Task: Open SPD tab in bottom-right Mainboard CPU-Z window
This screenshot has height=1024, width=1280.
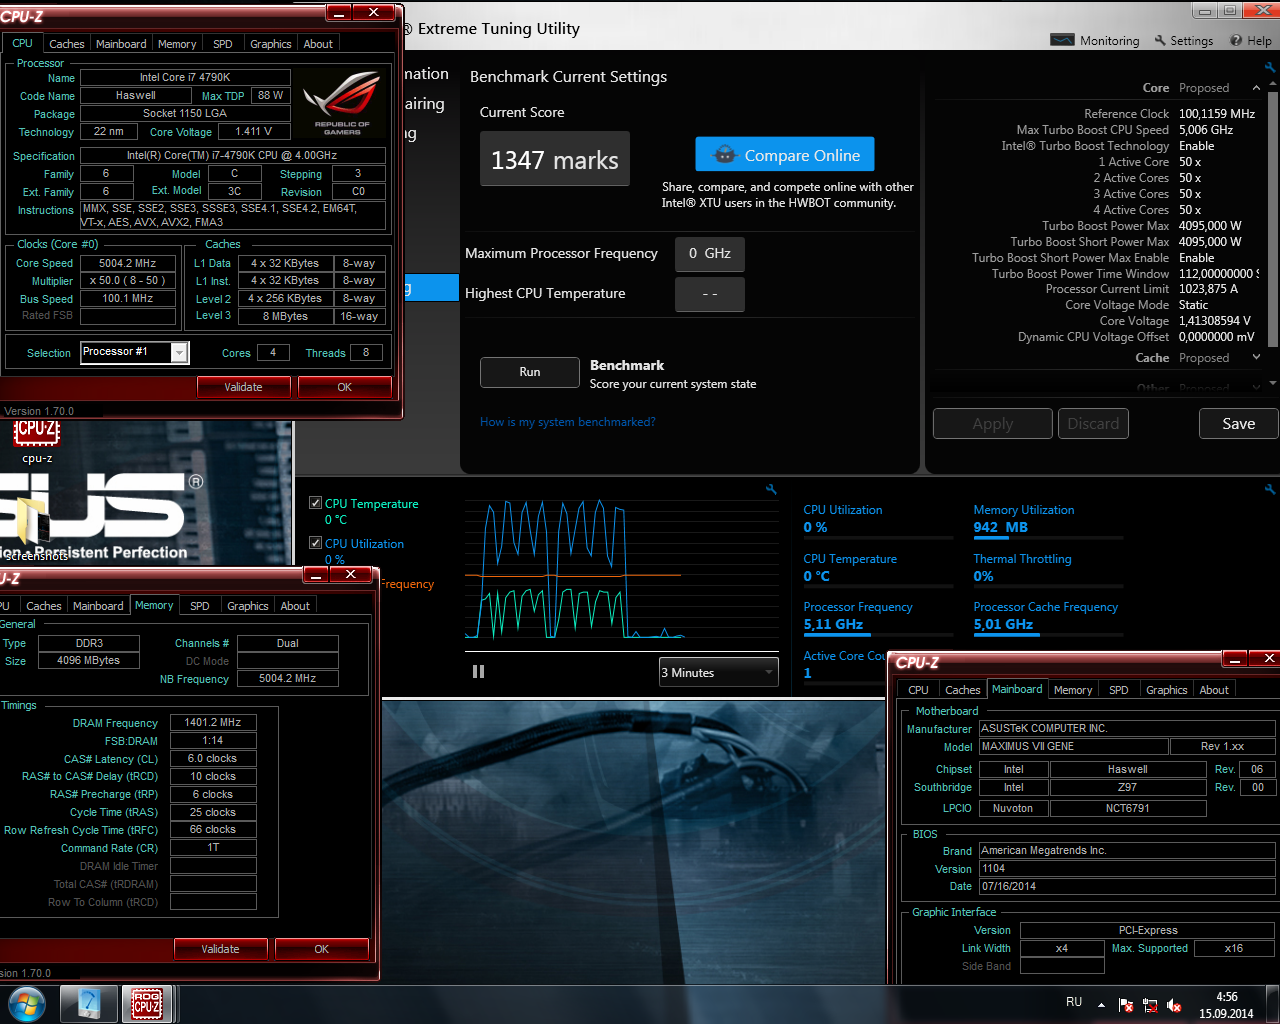Action: tap(1118, 690)
